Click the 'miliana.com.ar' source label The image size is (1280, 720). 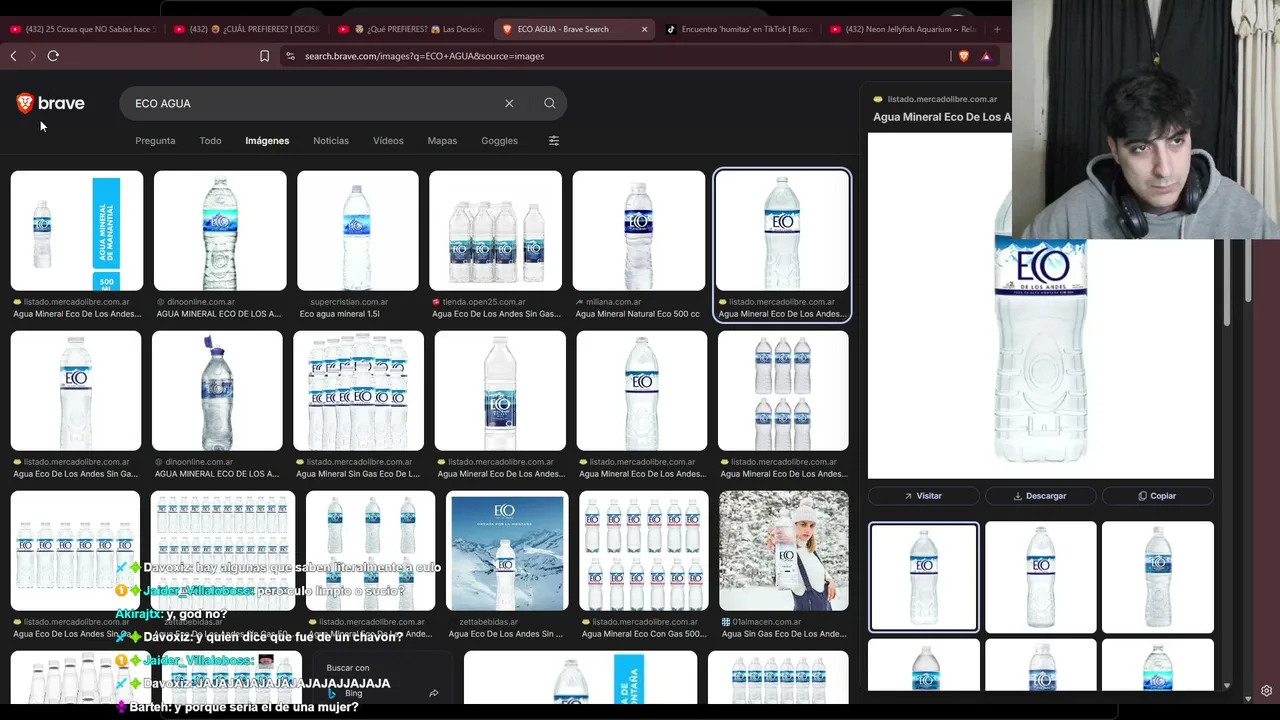tap(614, 302)
